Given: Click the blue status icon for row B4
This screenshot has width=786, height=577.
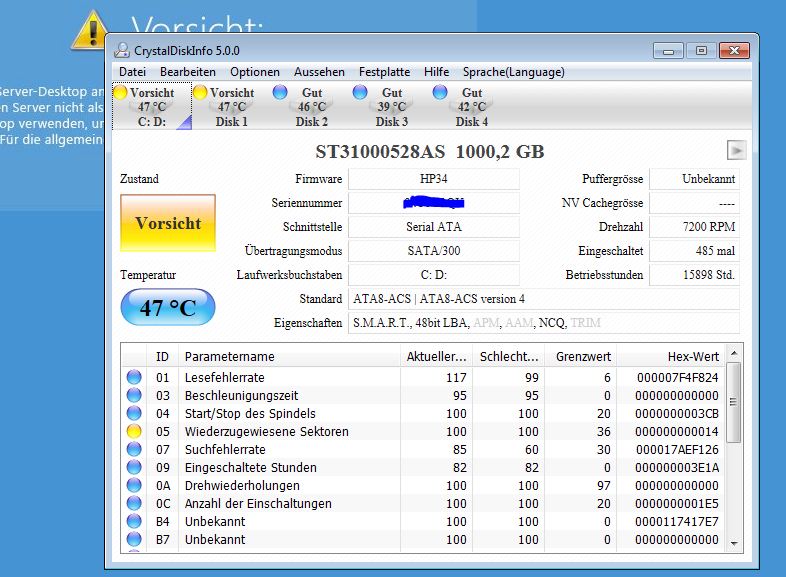Looking at the screenshot, I should point(134,521).
